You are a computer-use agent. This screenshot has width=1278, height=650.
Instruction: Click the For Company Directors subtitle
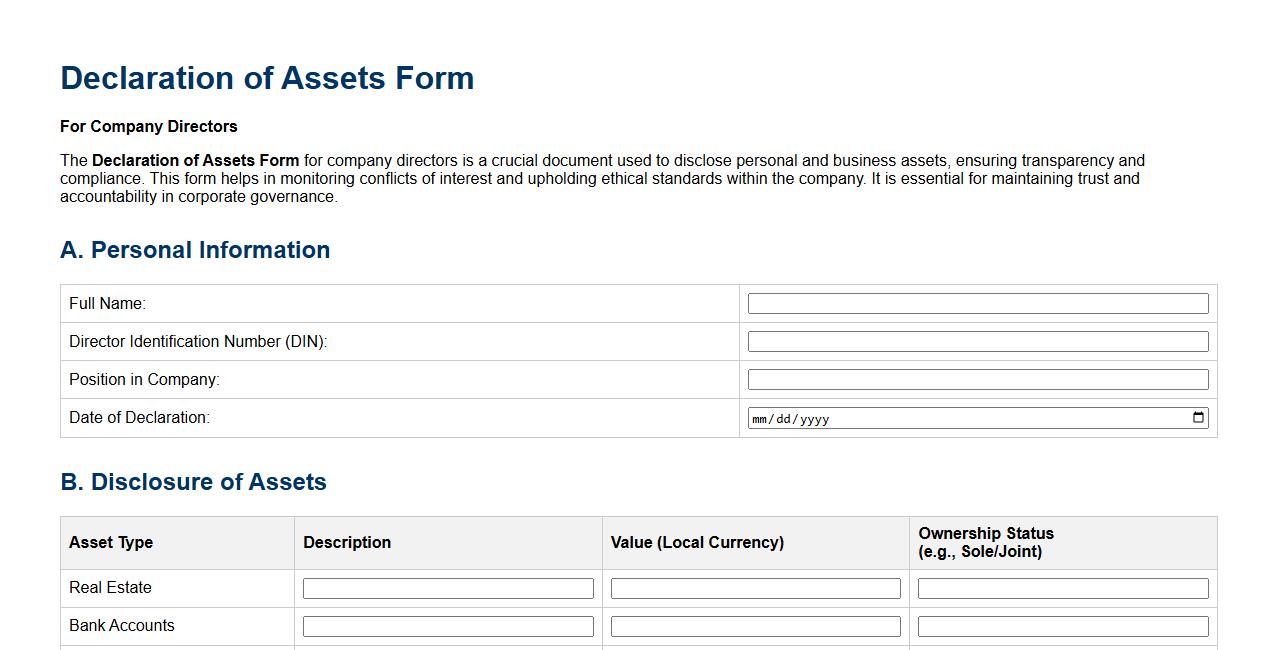click(148, 126)
